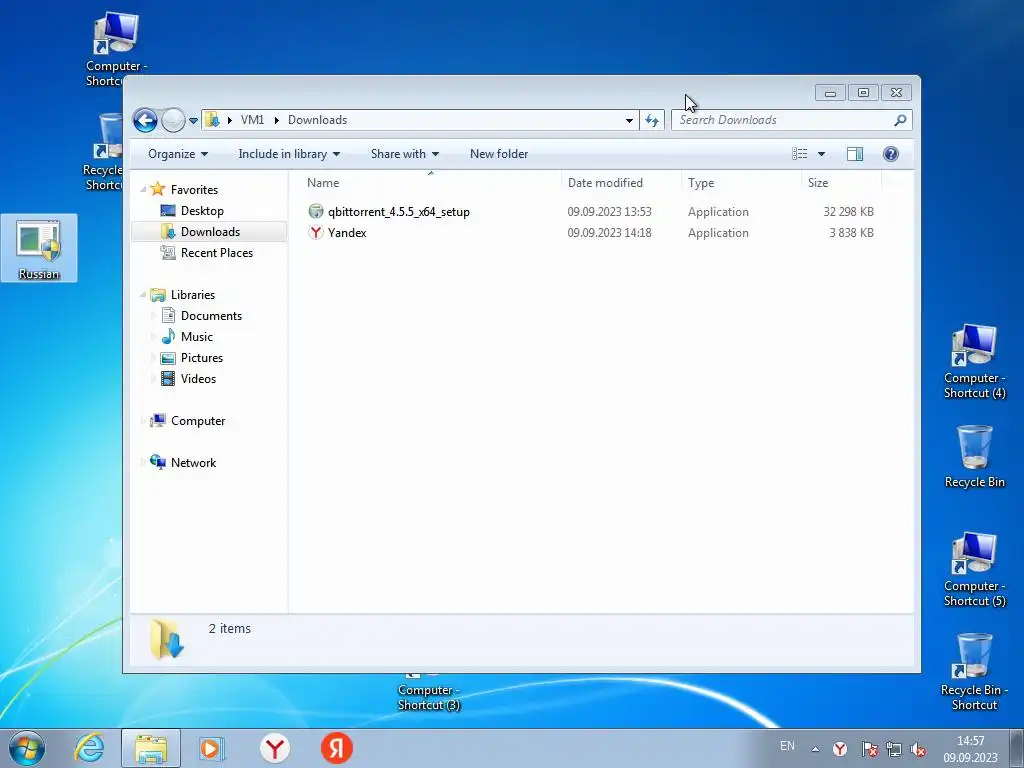The height and width of the screenshot is (768, 1024).
Task: Refresh the folder with the refresh button
Action: (x=652, y=120)
